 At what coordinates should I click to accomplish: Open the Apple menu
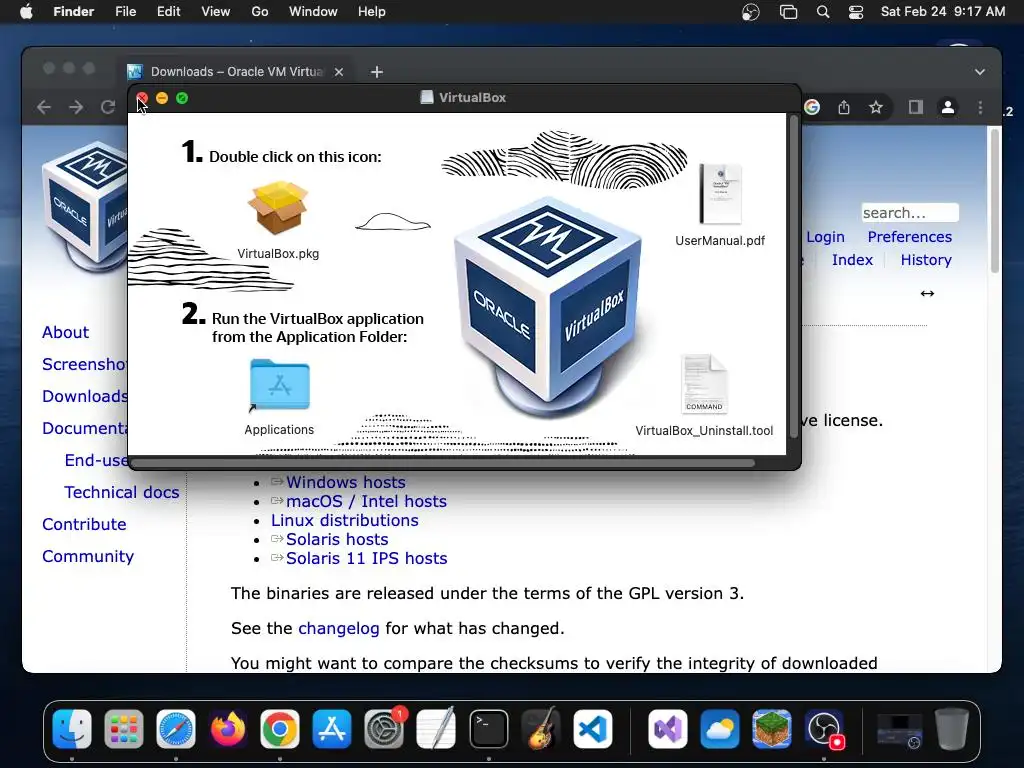coord(26,12)
